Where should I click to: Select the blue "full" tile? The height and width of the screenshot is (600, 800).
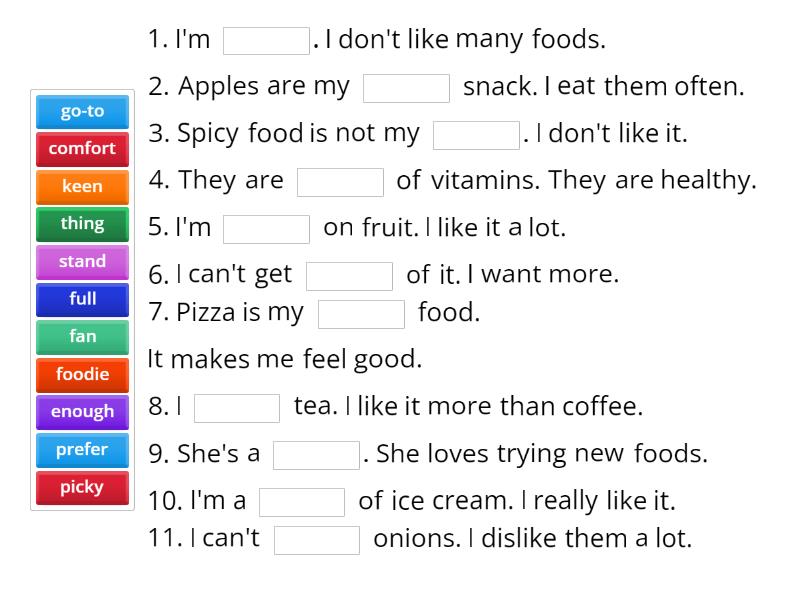point(81,299)
